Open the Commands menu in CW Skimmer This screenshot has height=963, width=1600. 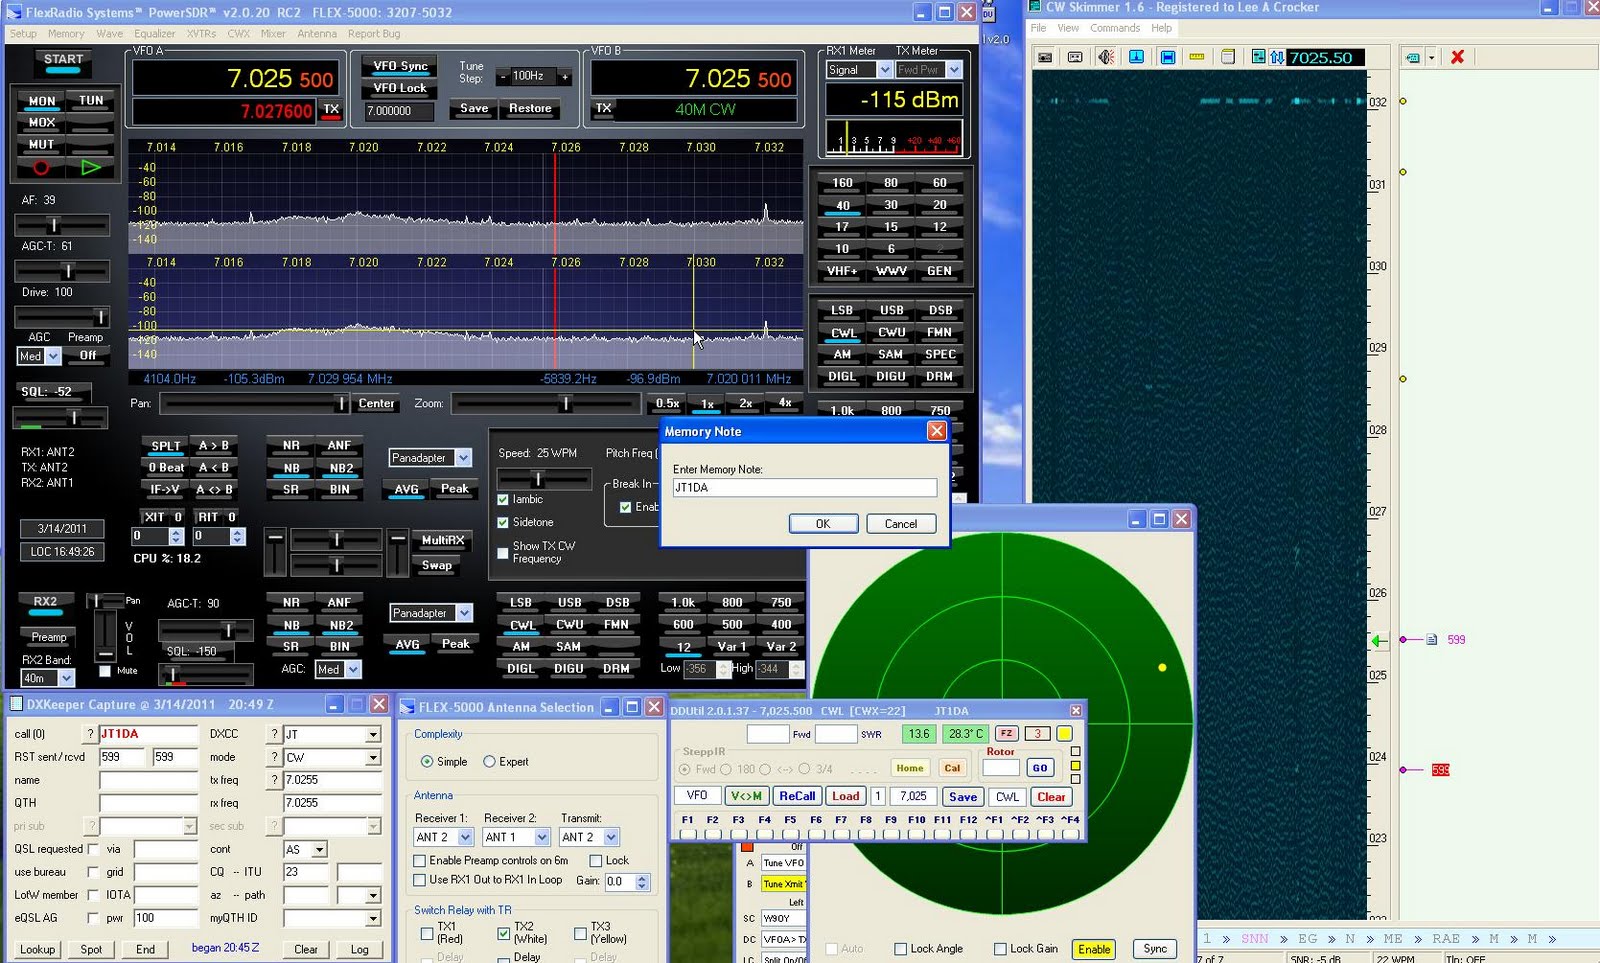click(1114, 28)
